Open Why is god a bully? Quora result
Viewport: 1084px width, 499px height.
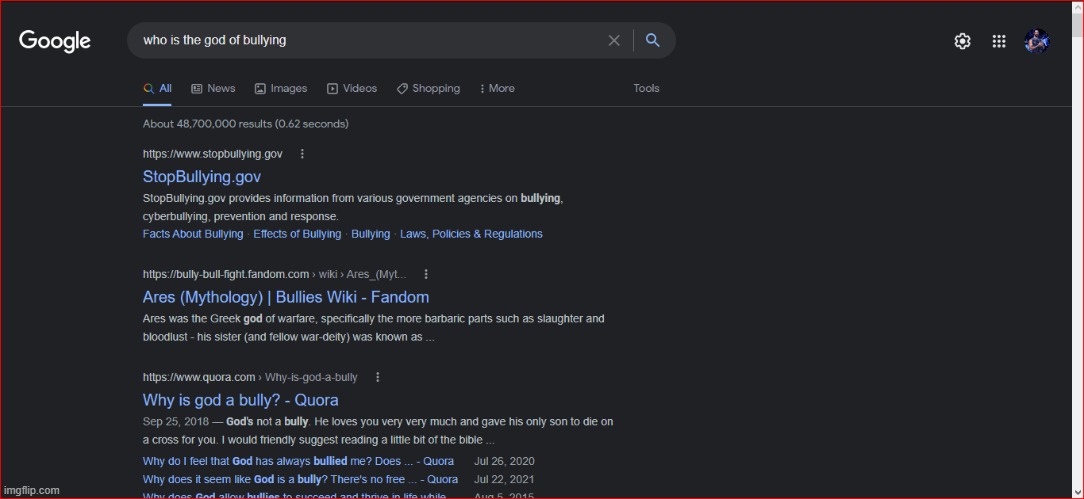[241, 400]
